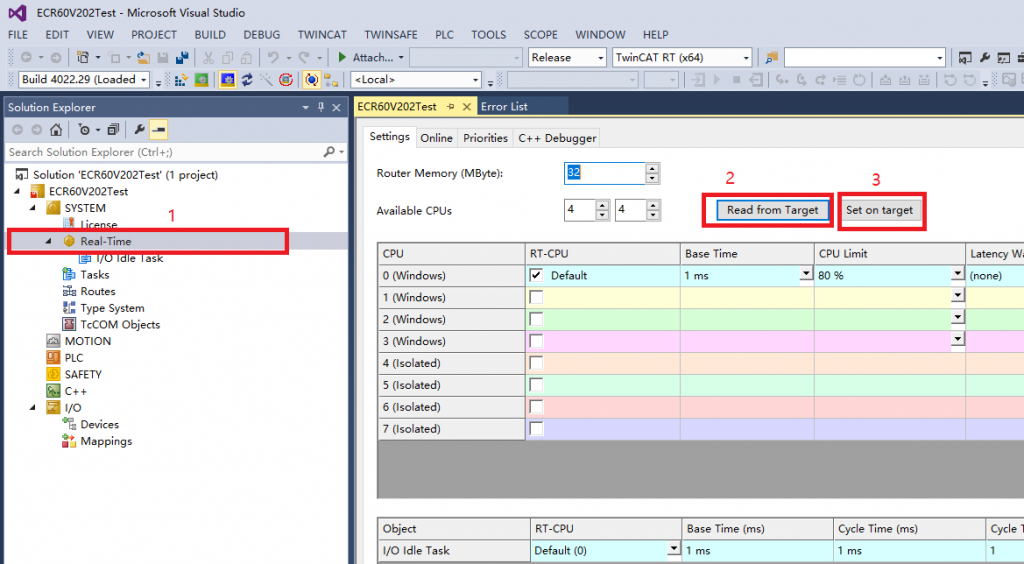Click the New Project toolbar icon
Viewport: 1024px width, 564px height.
click(83, 57)
